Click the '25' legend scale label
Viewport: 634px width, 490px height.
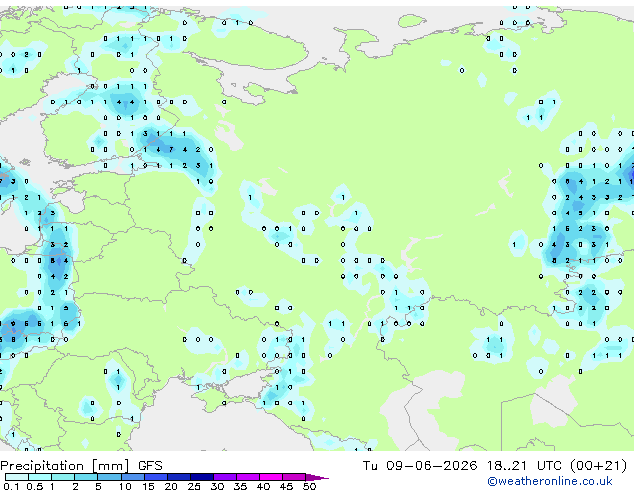(x=194, y=486)
